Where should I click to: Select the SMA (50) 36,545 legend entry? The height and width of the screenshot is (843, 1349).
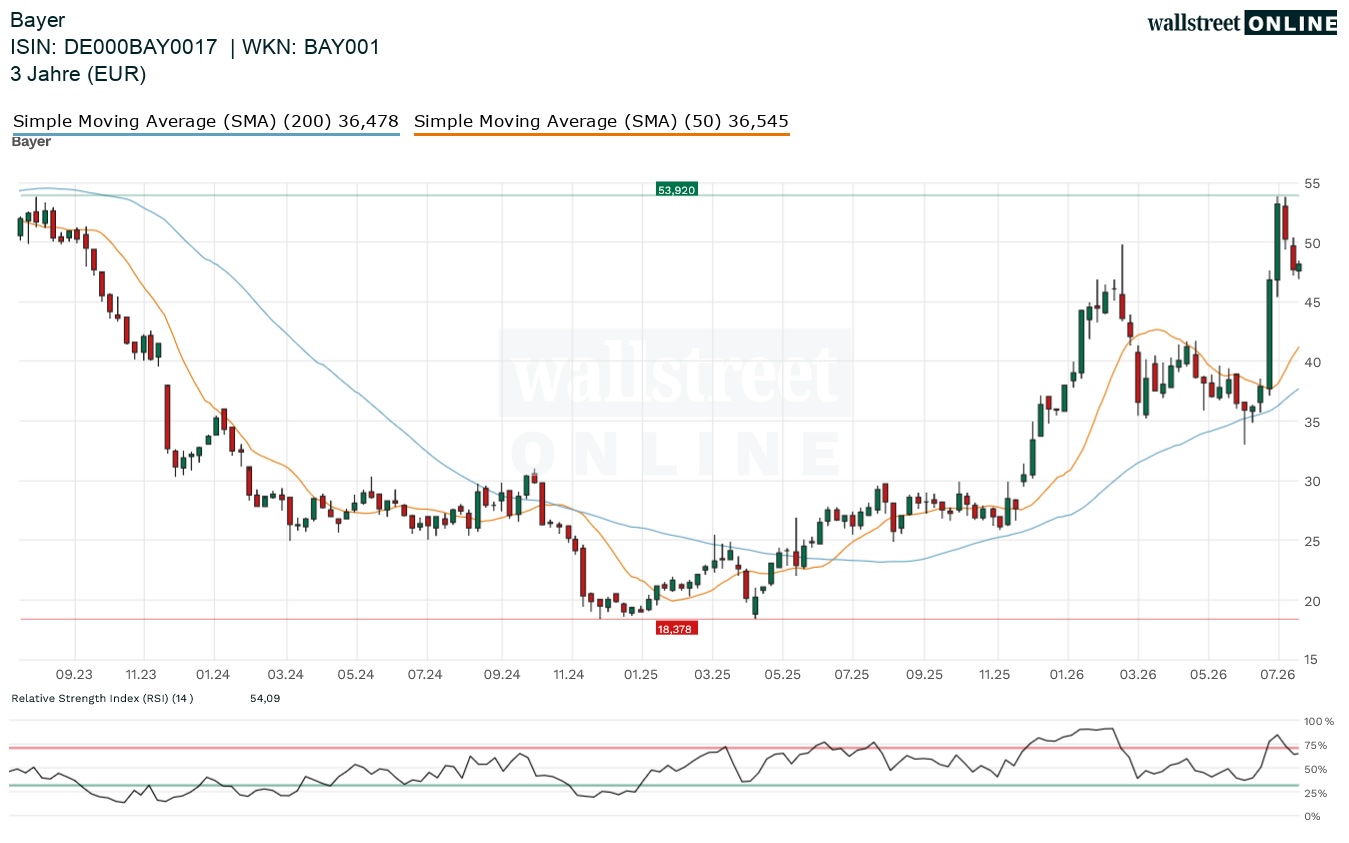(x=601, y=122)
